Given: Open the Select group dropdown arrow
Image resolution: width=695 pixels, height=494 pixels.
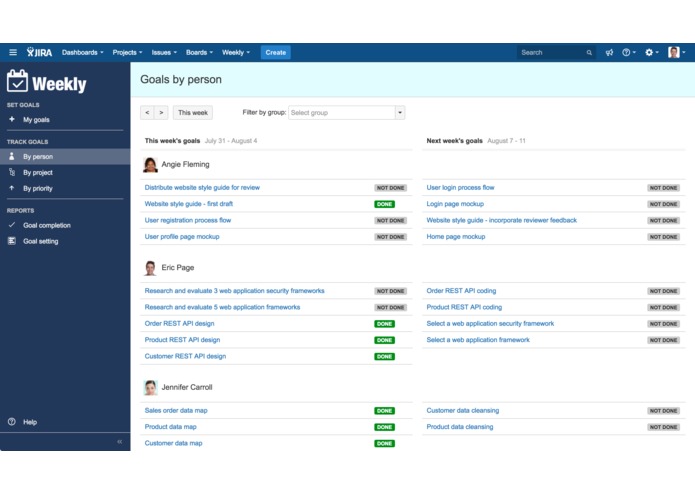Looking at the screenshot, I should point(400,113).
